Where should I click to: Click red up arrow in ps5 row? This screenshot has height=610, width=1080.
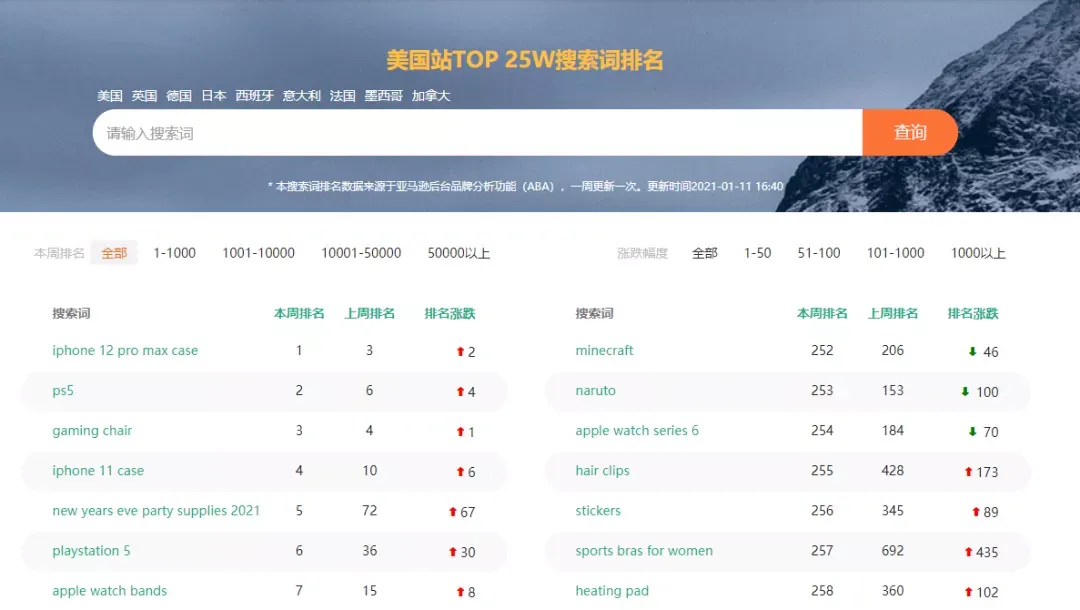460,392
